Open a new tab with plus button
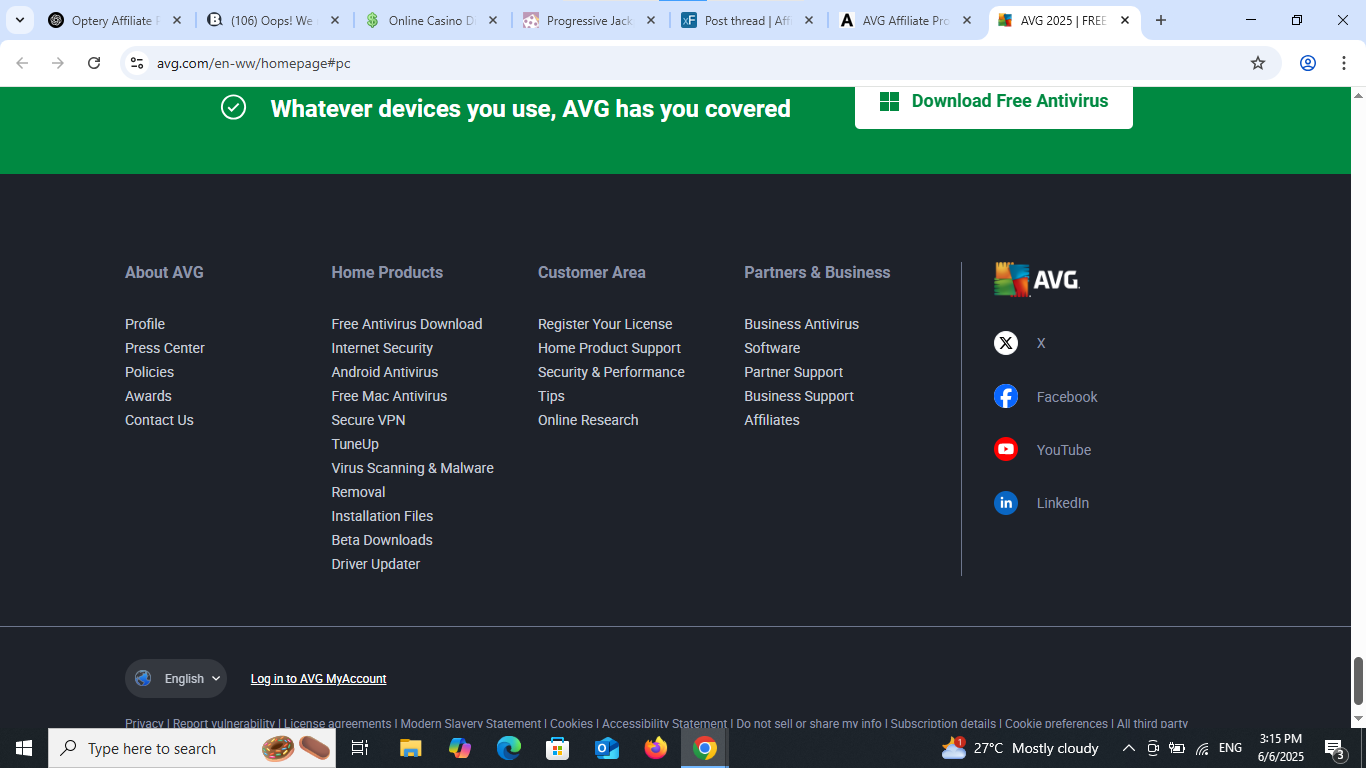 1161,20
